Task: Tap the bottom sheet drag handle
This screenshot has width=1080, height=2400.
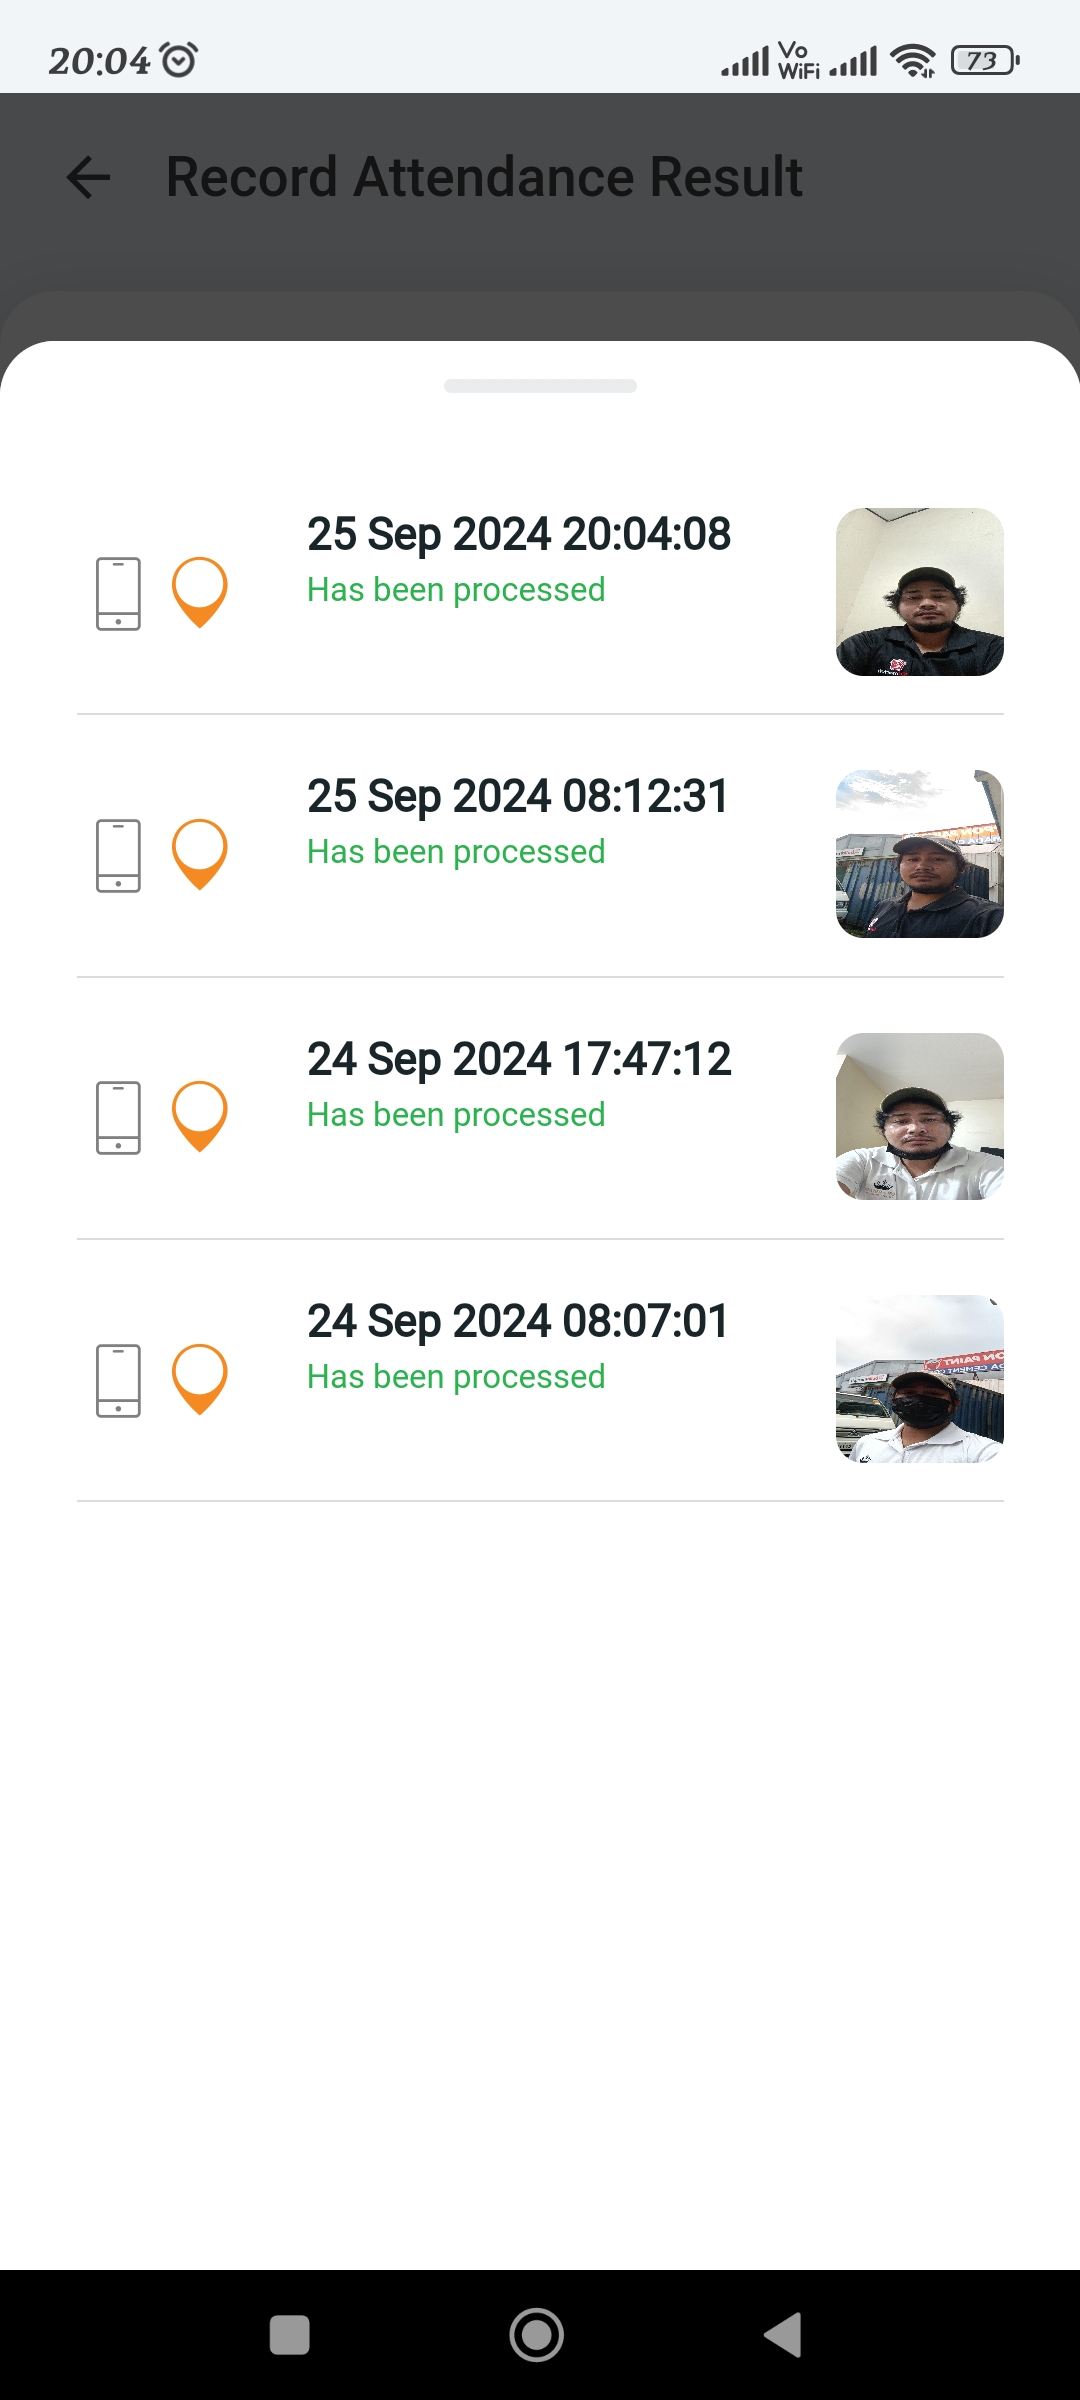Action: click(x=540, y=386)
